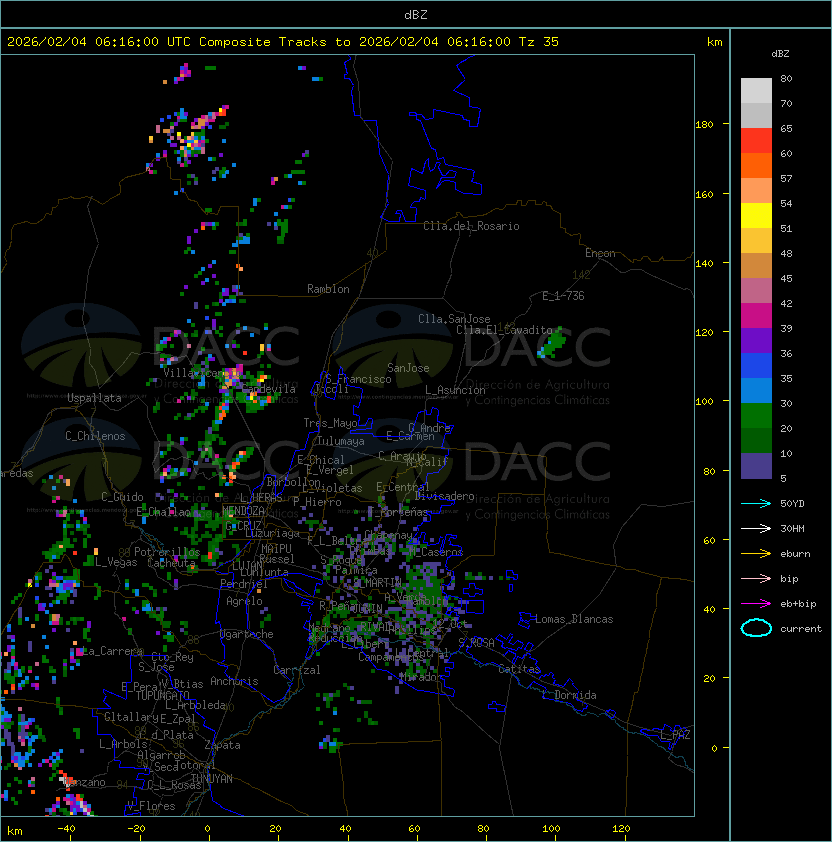Click the magenta eb+bip arrow legend
The width and height of the screenshot is (832, 842).
click(x=756, y=604)
